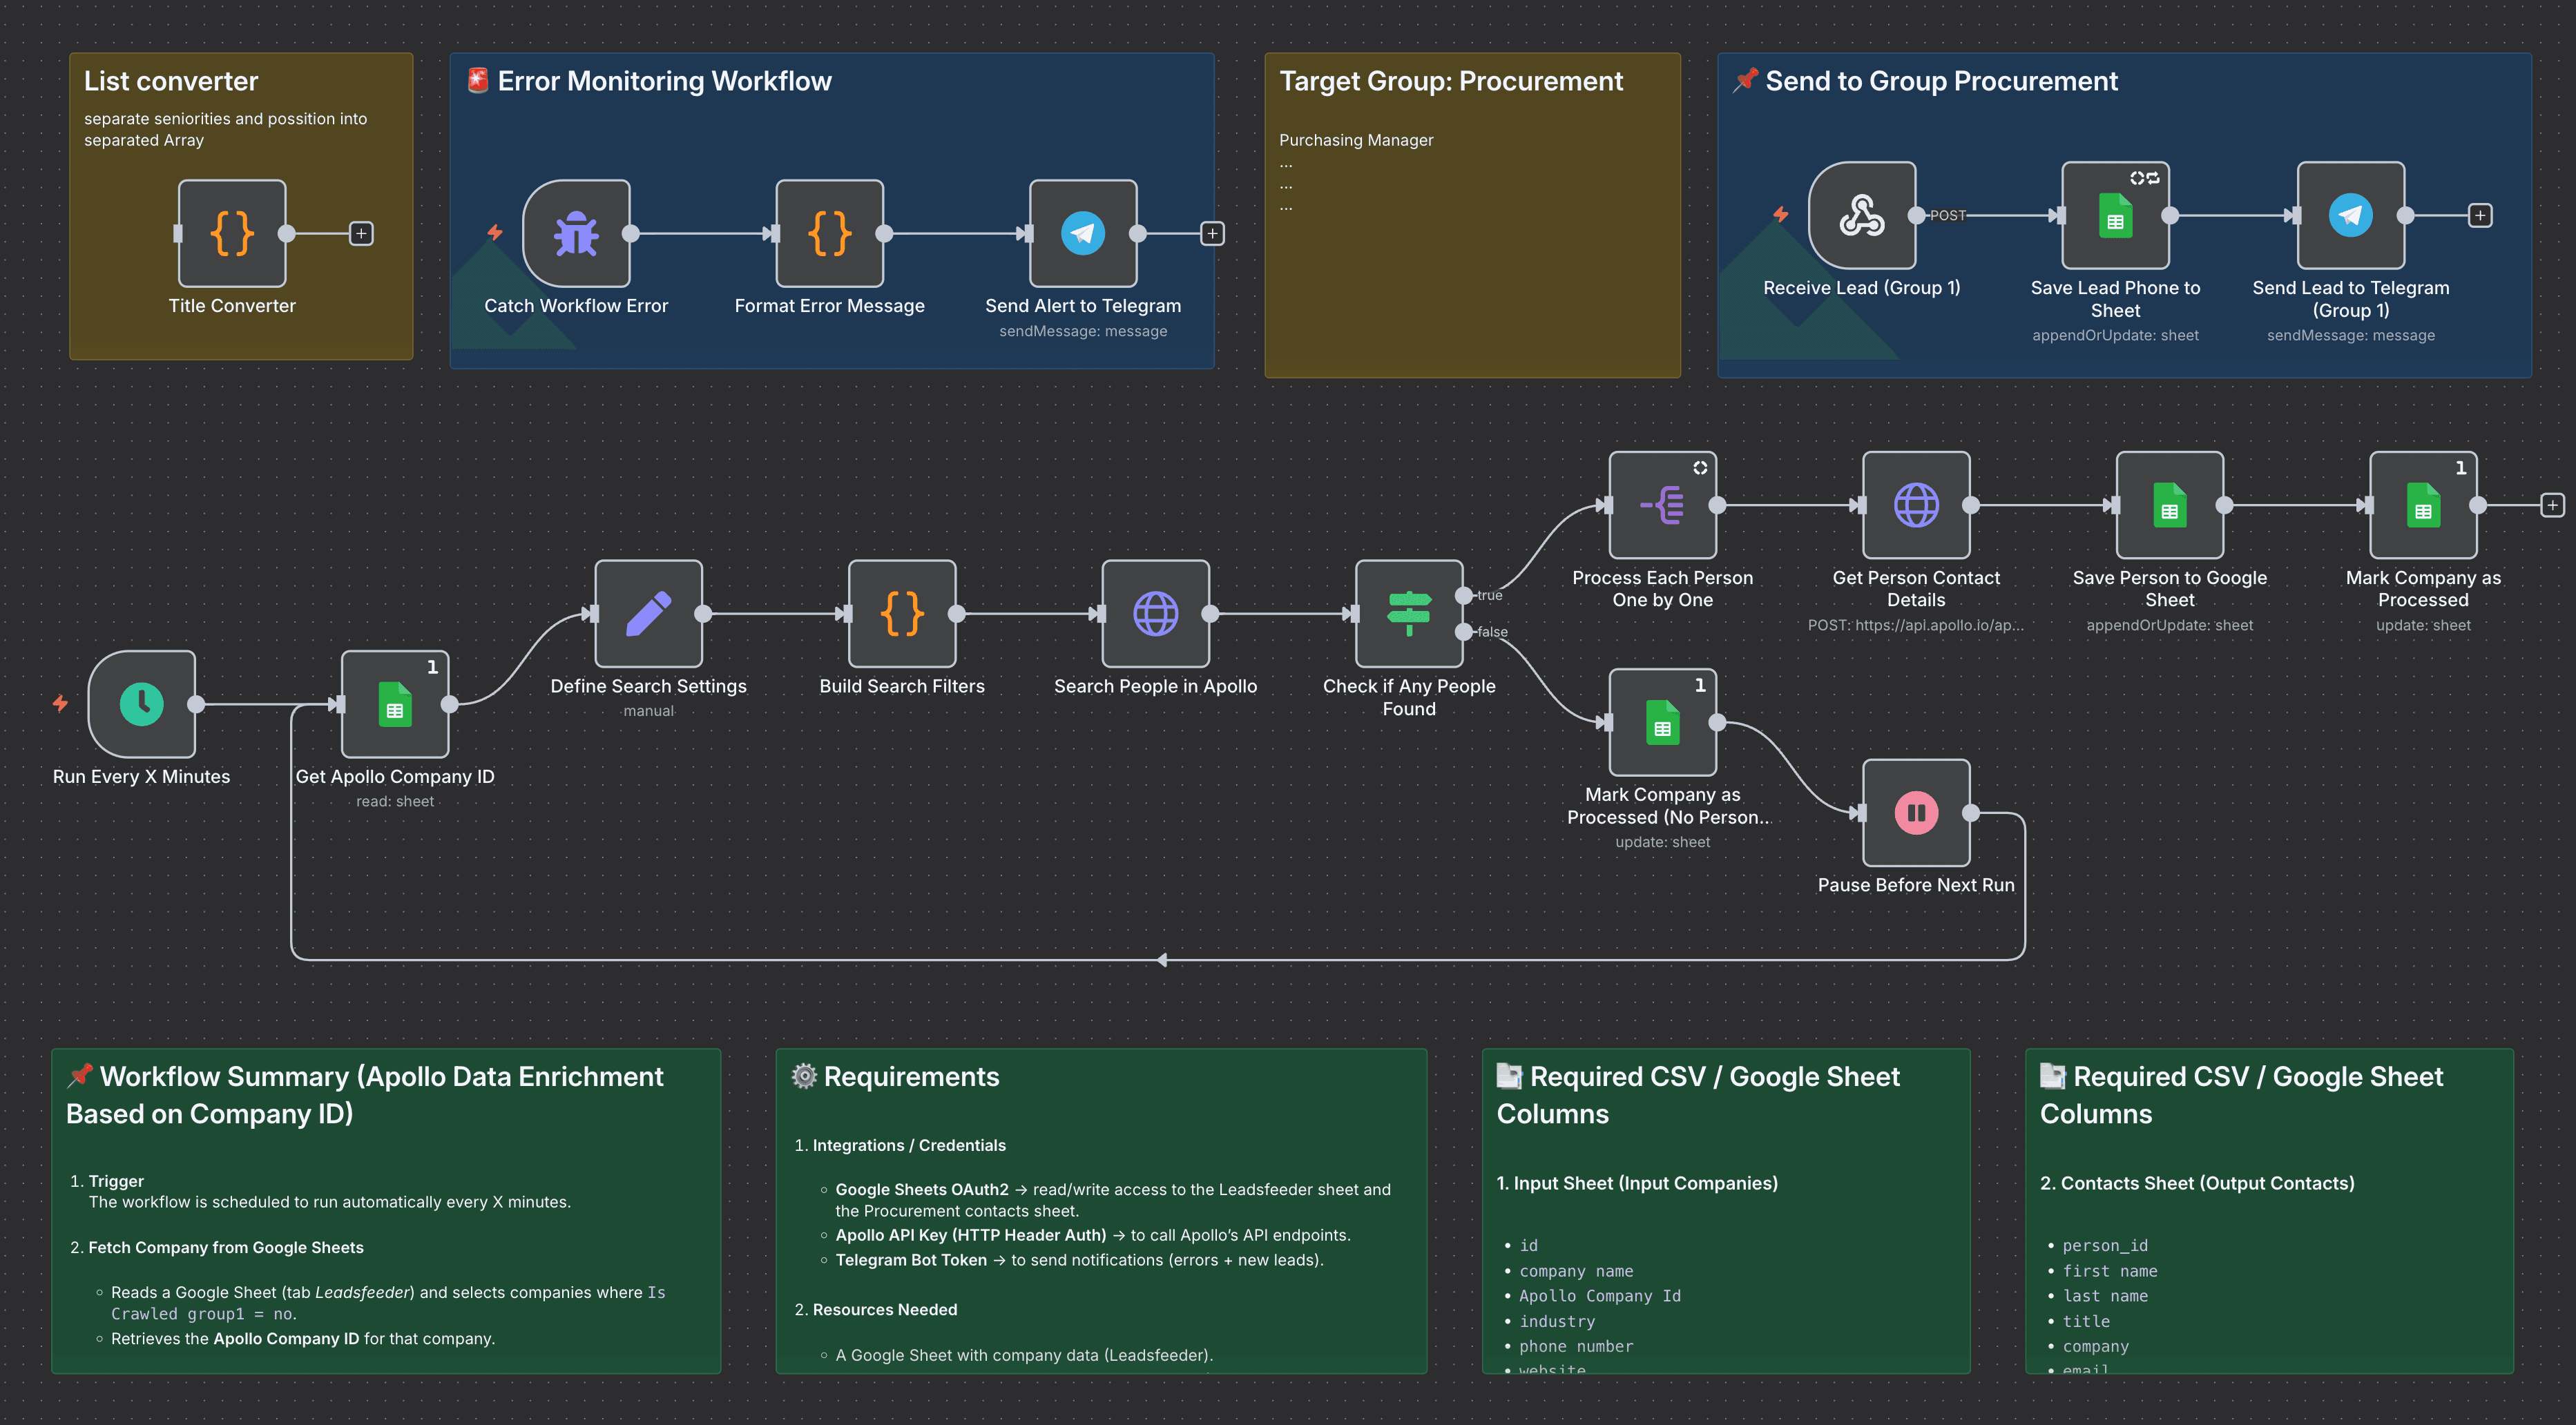2576x1425 pixels.
Task: Open Mark Company as Processed (No Person) node
Action: coord(1663,722)
